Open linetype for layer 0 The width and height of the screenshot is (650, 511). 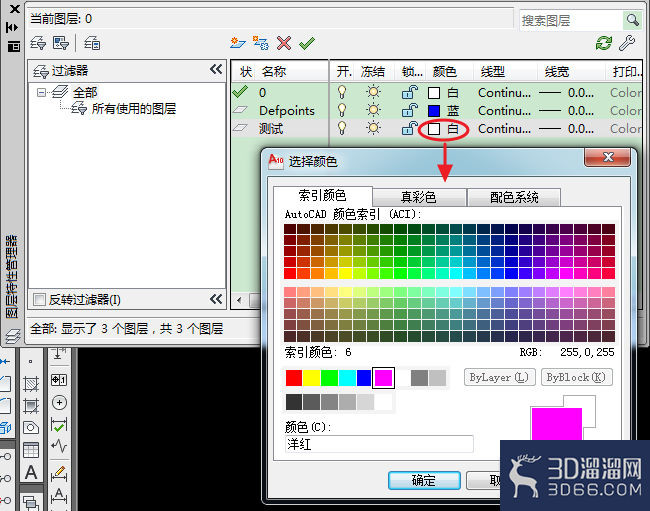[504, 92]
